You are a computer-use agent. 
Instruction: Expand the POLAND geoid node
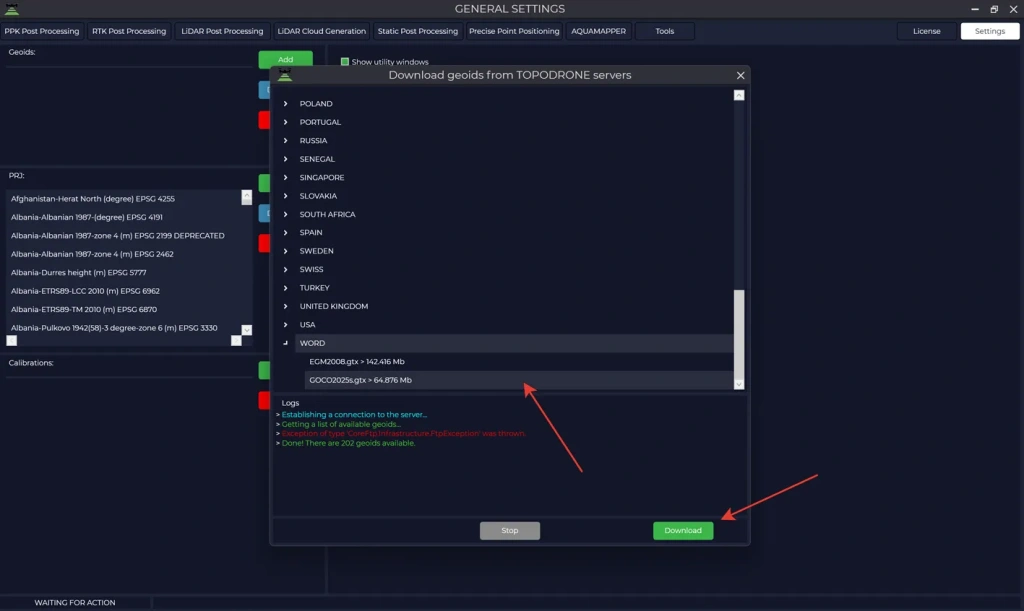[286, 104]
